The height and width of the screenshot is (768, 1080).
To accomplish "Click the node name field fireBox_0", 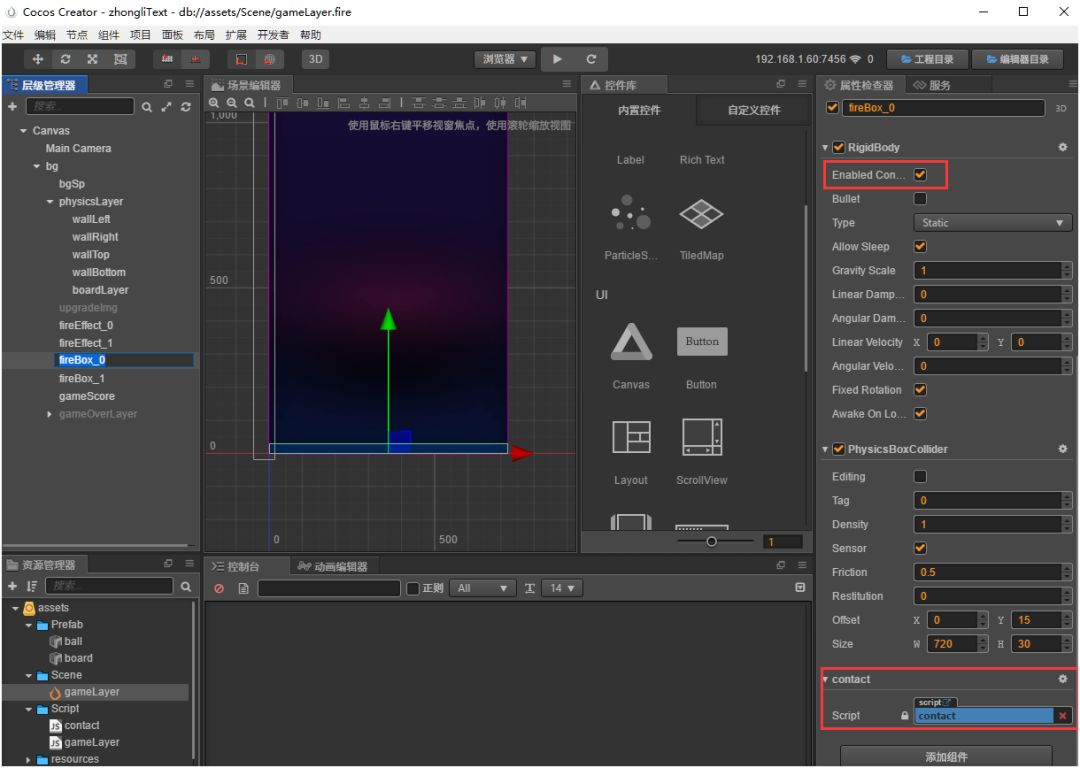I will pos(943,108).
